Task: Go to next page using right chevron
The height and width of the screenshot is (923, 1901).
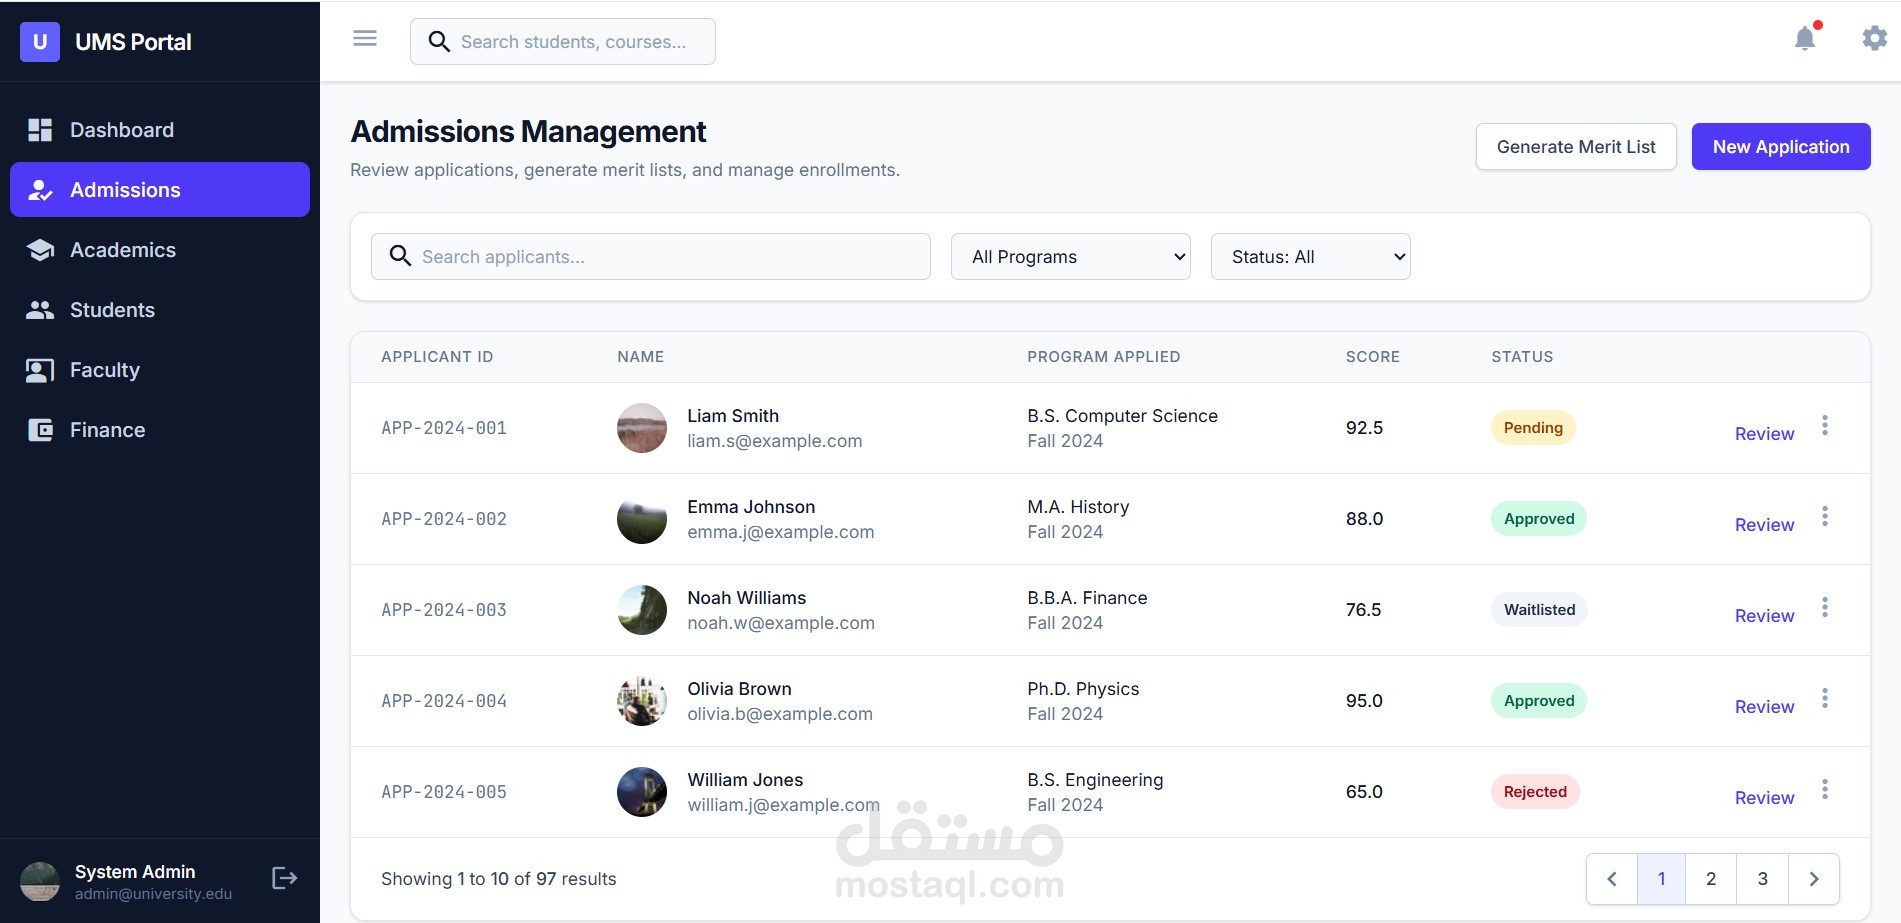Action: 1814,879
